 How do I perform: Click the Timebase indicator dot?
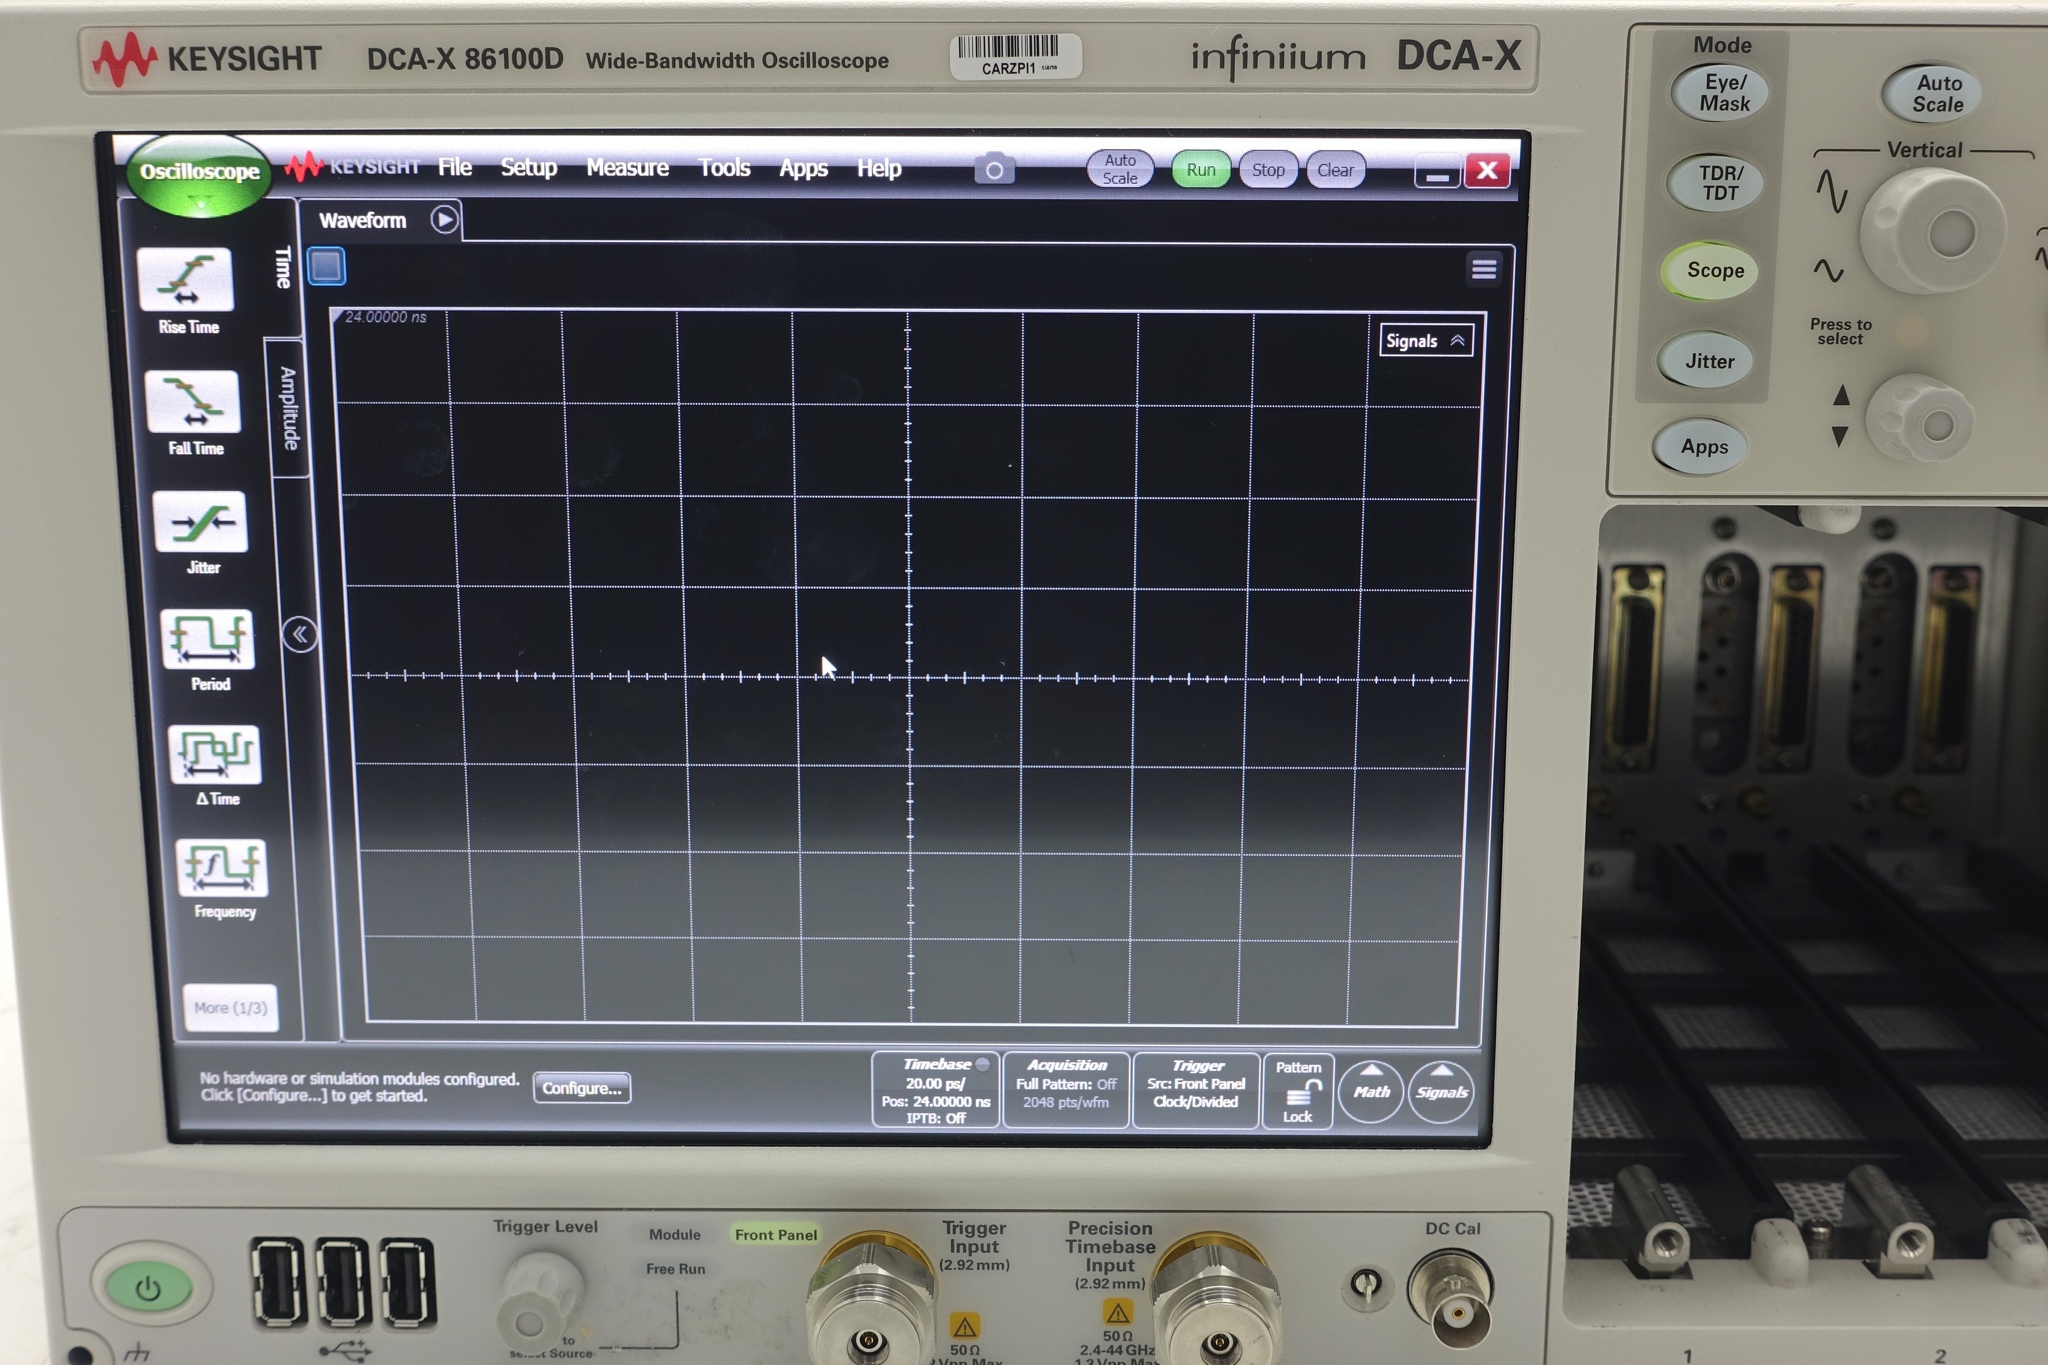point(983,1064)
